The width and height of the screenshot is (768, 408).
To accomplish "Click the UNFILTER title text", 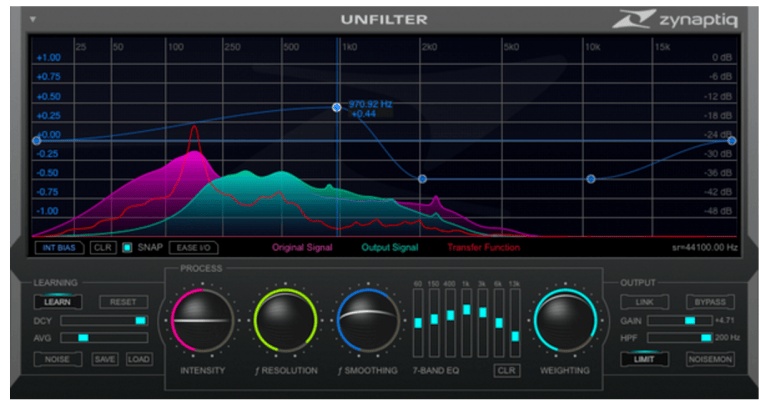I will pos(384,20).
